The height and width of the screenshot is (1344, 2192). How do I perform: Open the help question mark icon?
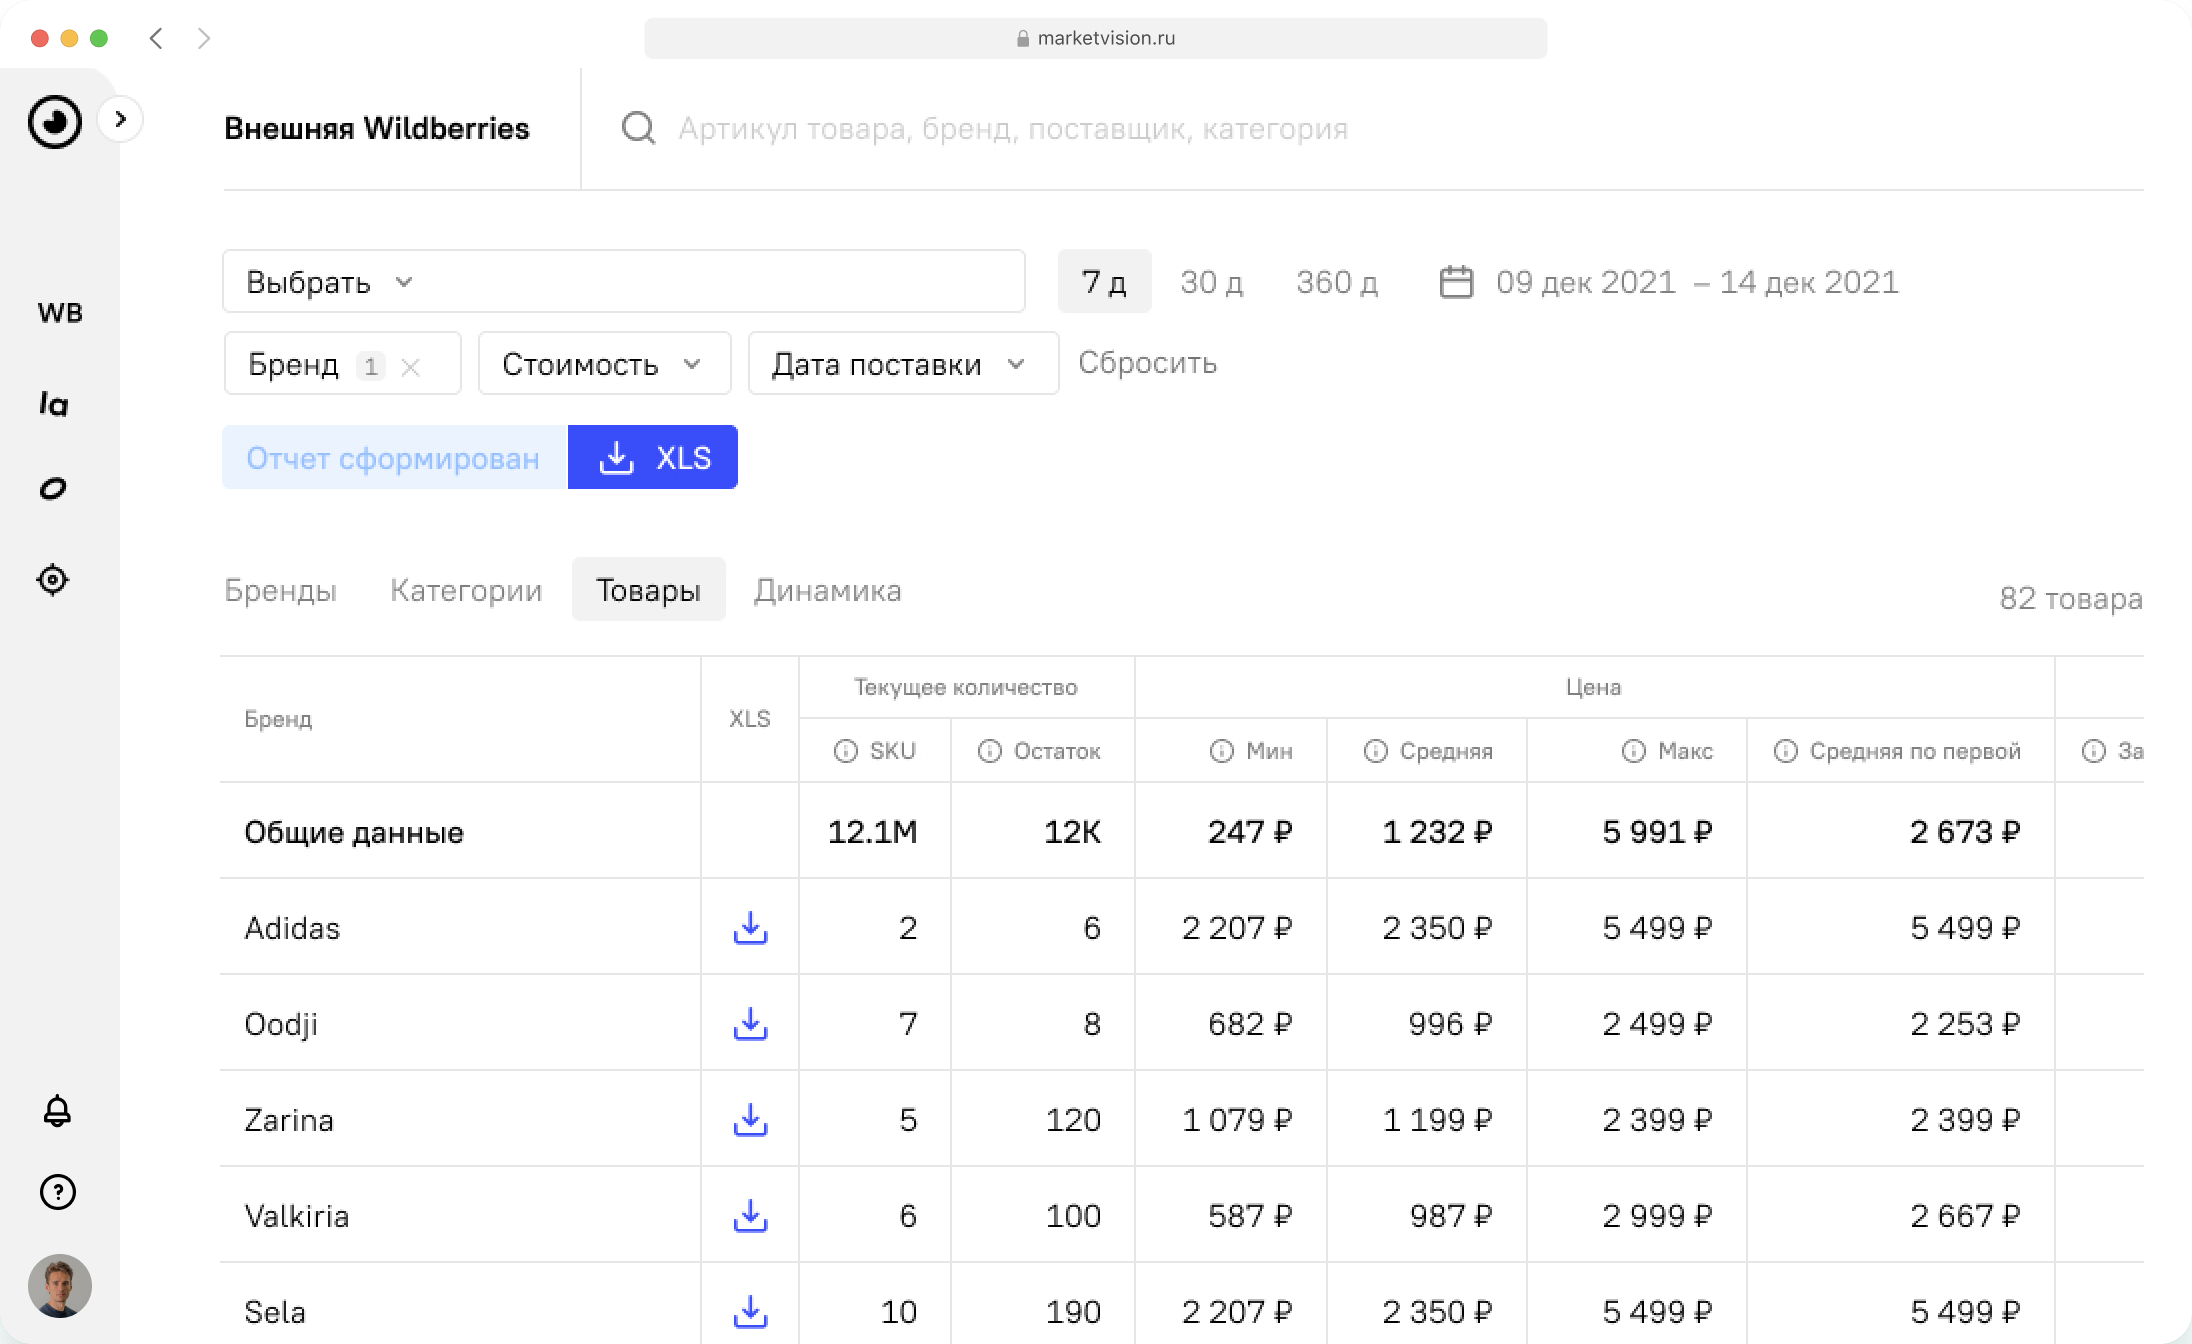[x=57, y=1192]
